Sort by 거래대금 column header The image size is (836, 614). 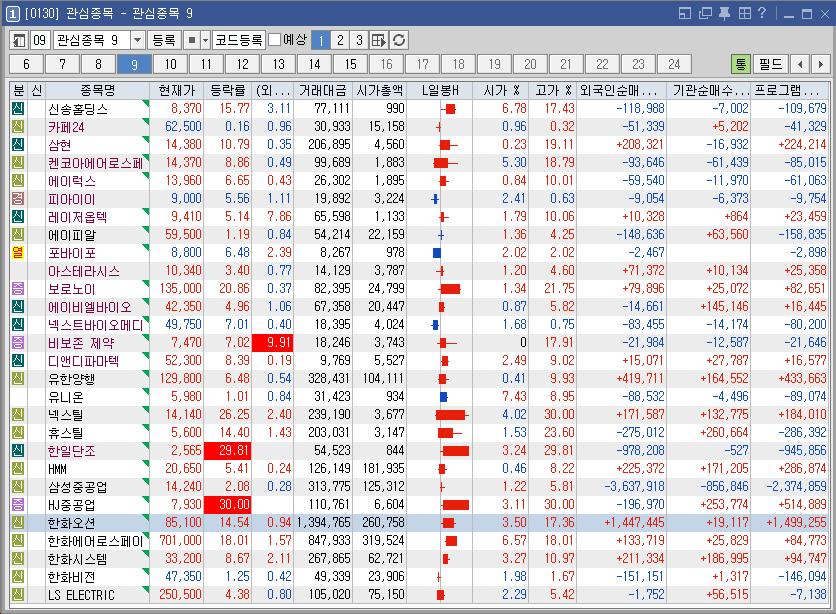(323, 90)
